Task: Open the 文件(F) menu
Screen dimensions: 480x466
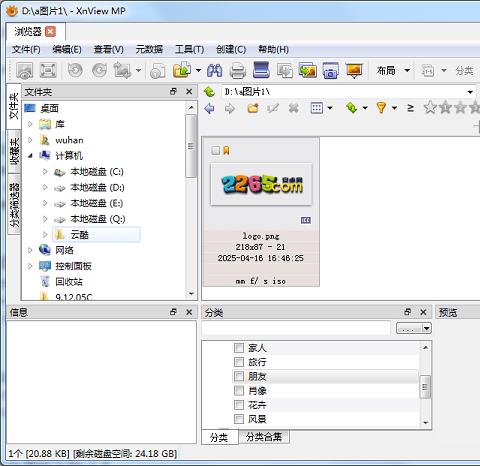Action: click(x=26, y=49)
